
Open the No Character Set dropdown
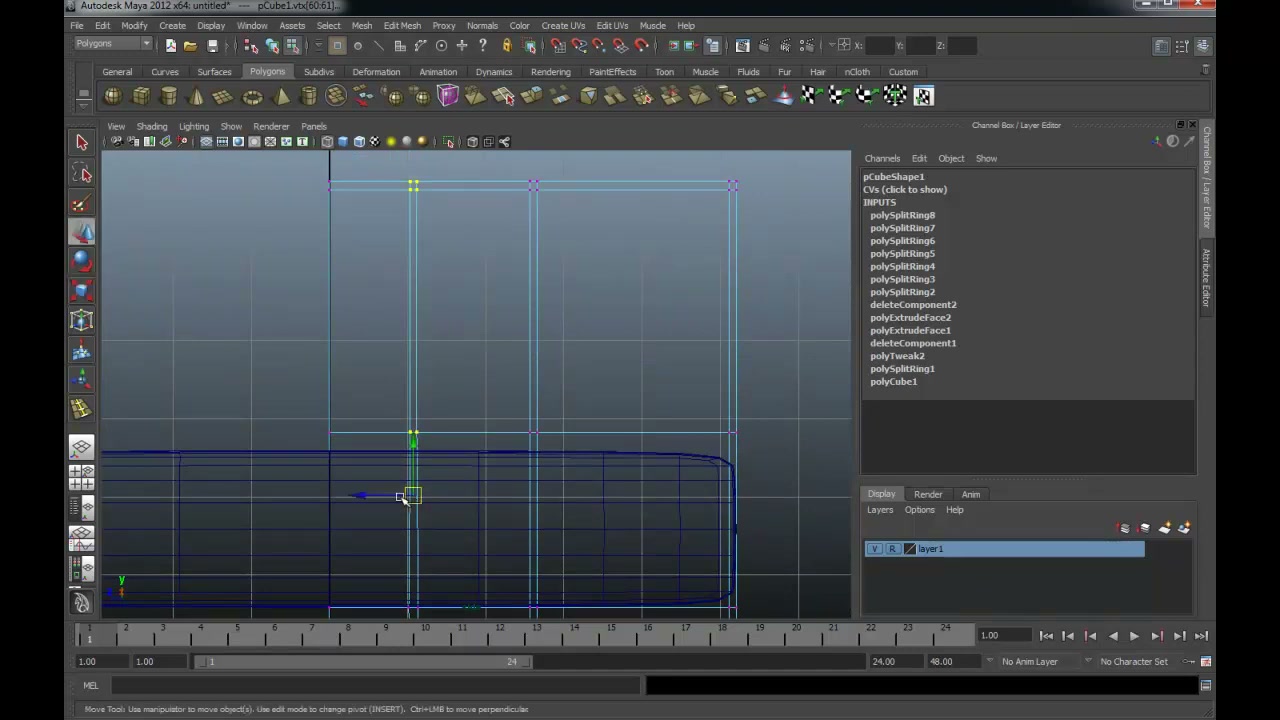1138,662
